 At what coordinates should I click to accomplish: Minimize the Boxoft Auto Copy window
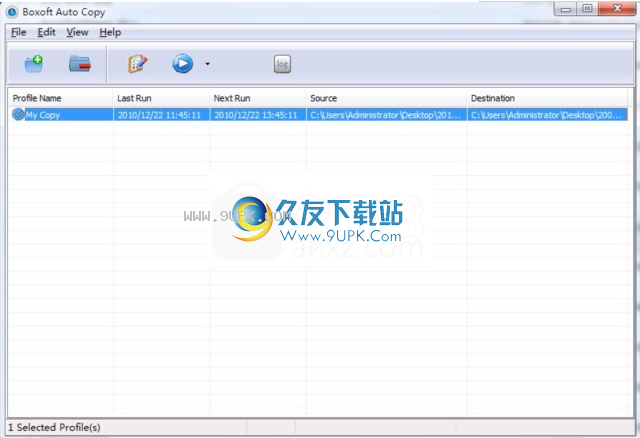(x=566, y=9)
